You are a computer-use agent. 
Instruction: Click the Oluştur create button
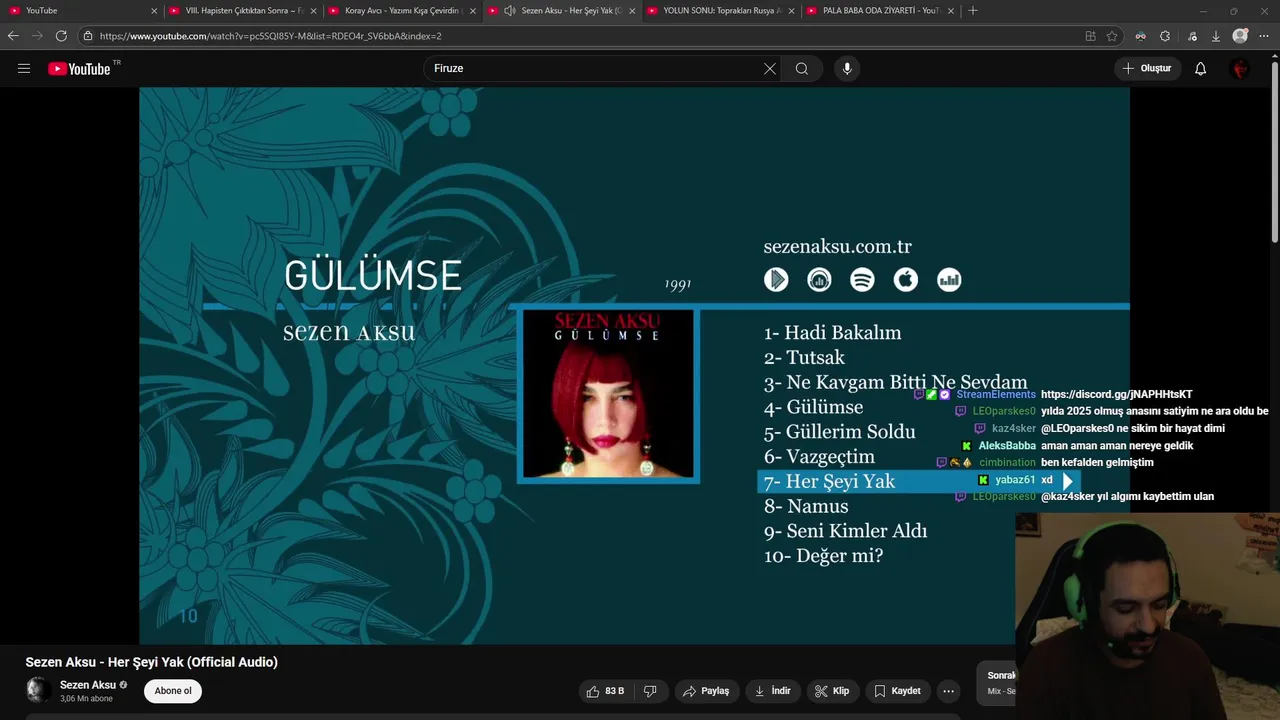tap(1146, 68)
